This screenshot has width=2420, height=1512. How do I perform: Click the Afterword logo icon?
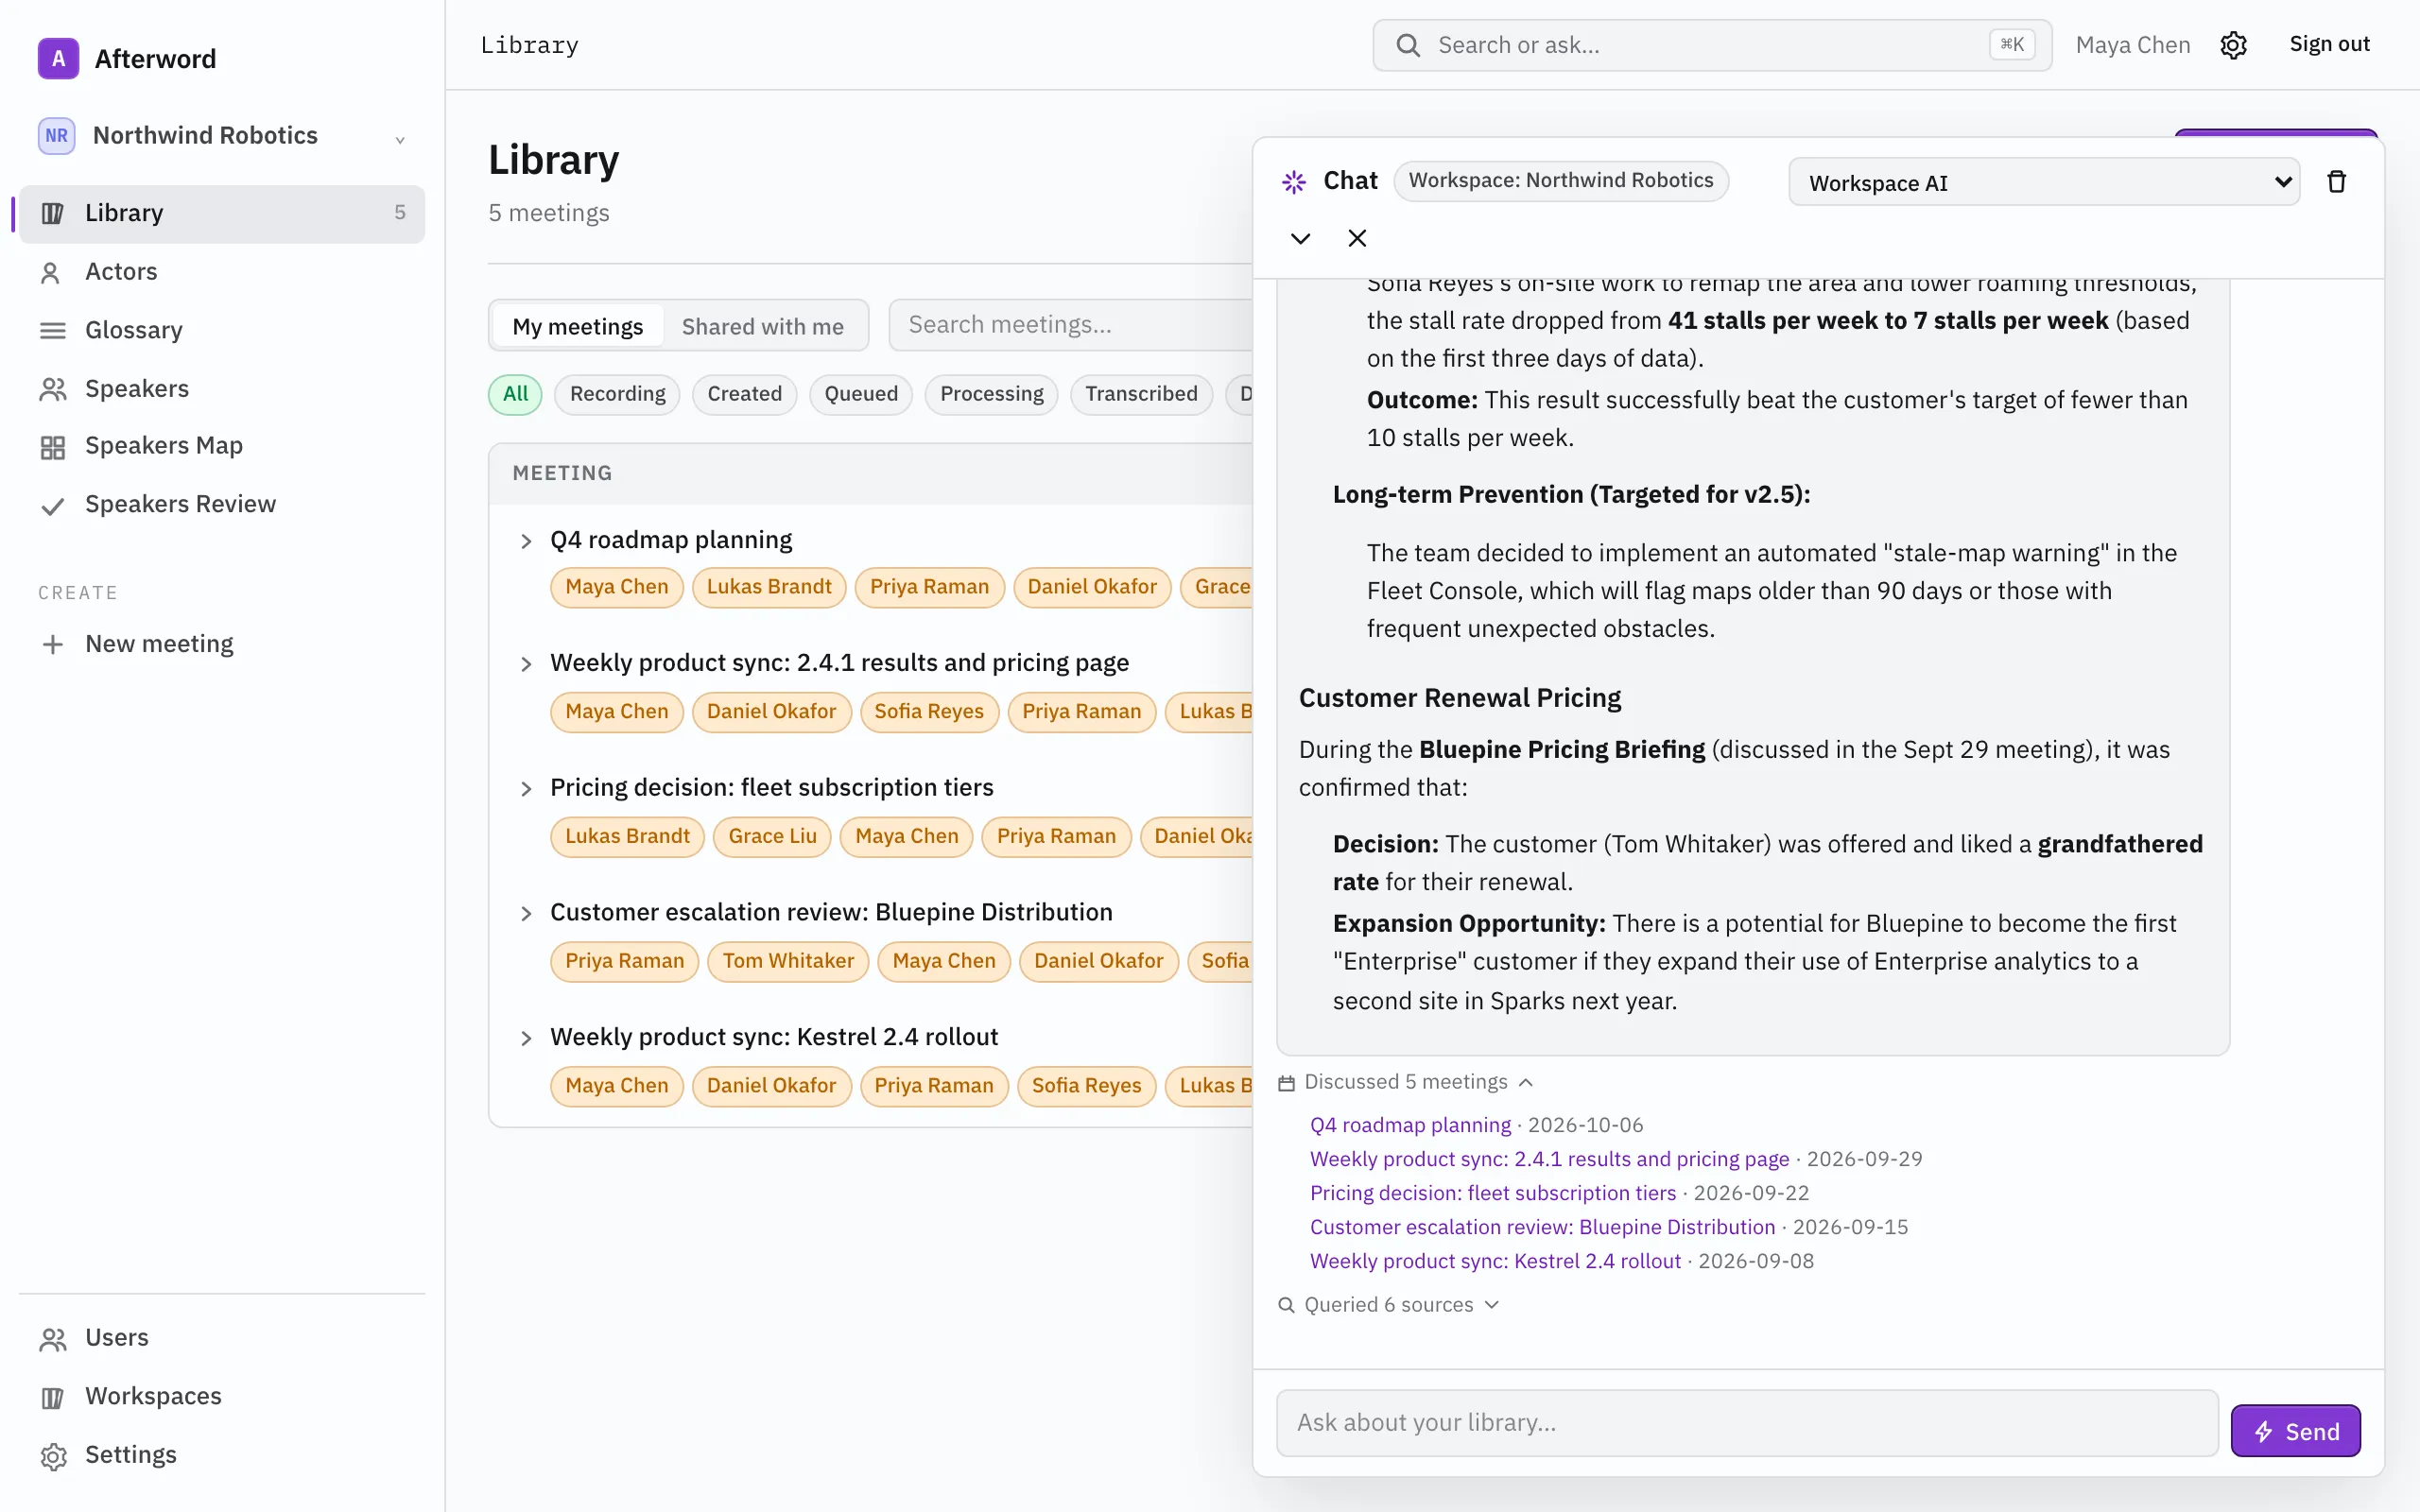pos(58,59)
